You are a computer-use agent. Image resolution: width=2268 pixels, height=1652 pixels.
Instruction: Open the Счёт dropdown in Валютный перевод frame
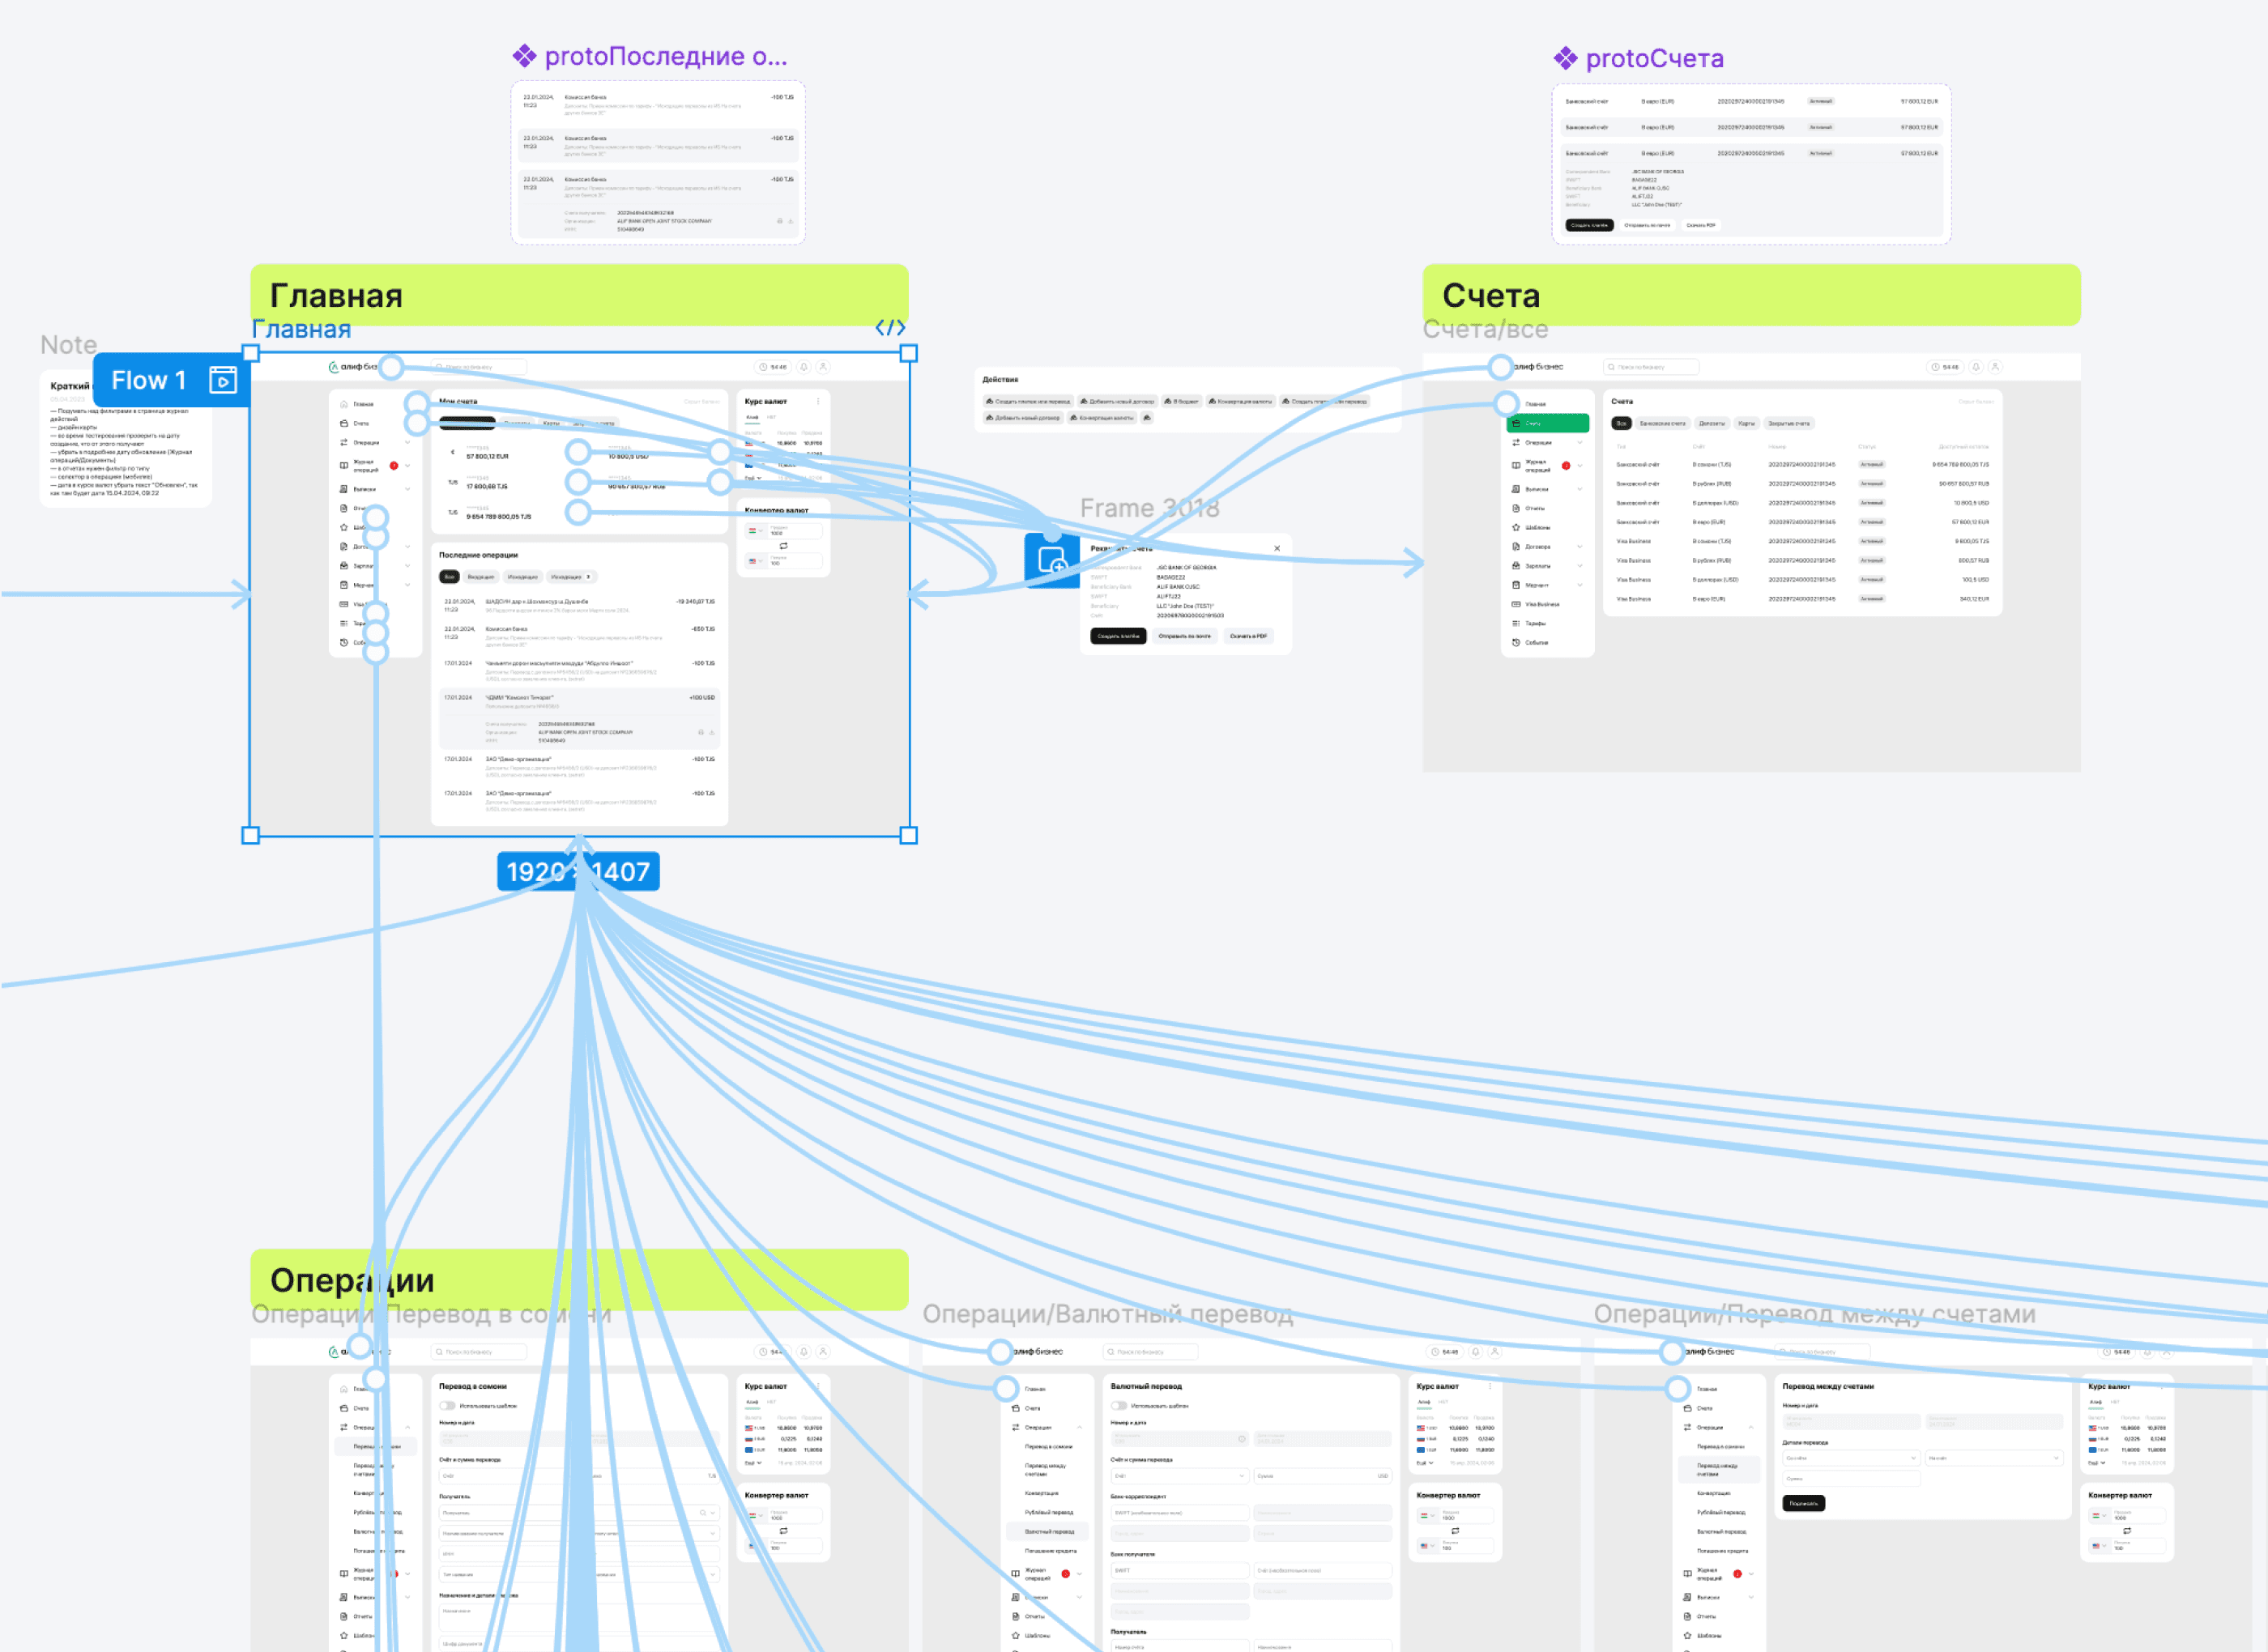1180,1476
